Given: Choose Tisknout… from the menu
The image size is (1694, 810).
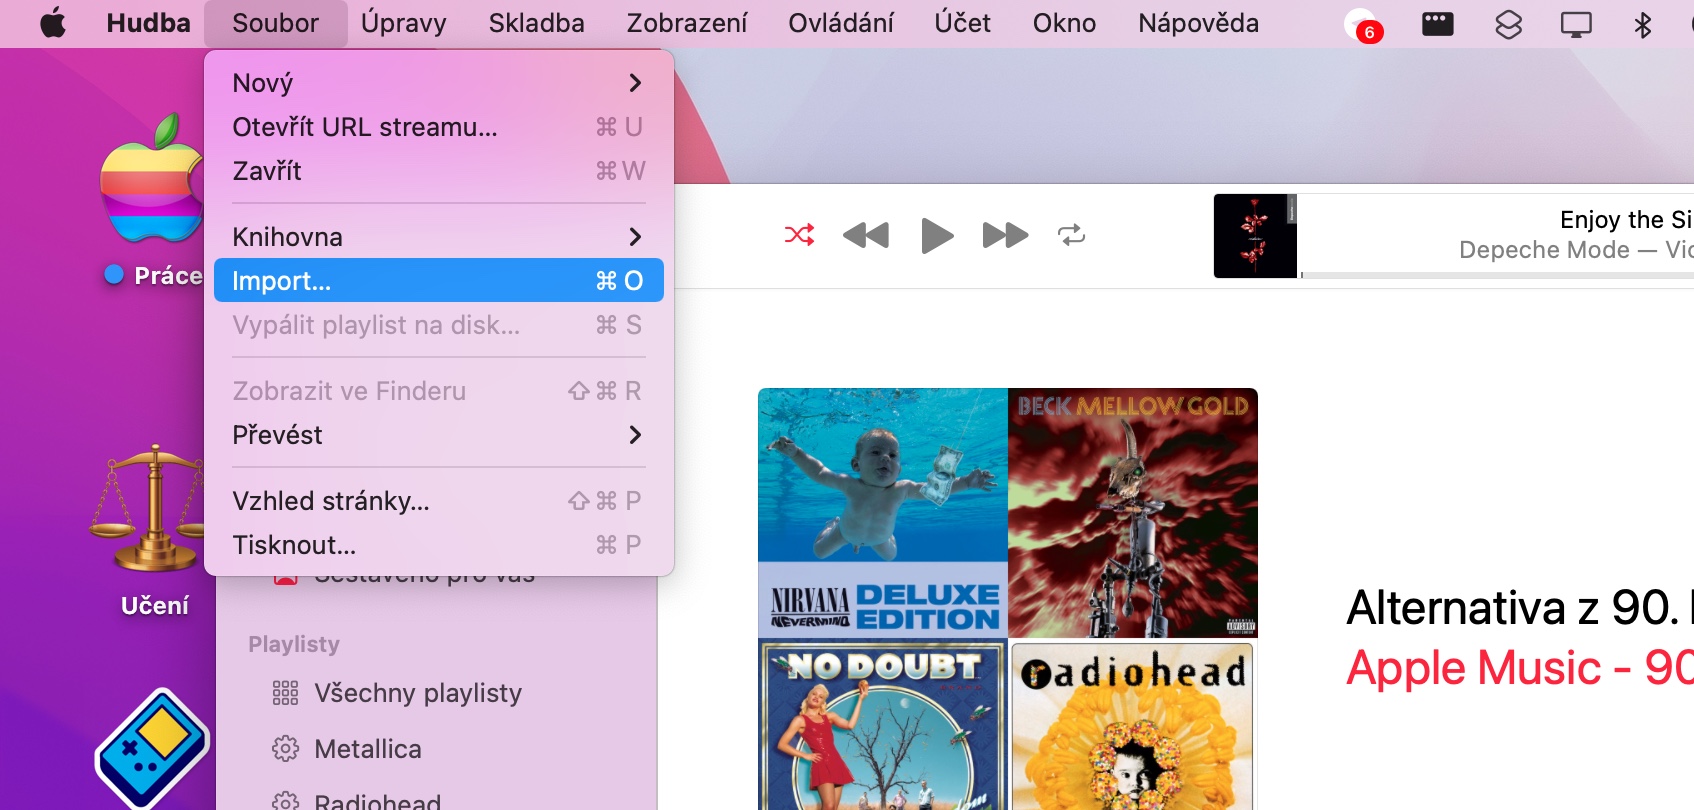Looking at the screenshot, I should (x=439, y=545).
